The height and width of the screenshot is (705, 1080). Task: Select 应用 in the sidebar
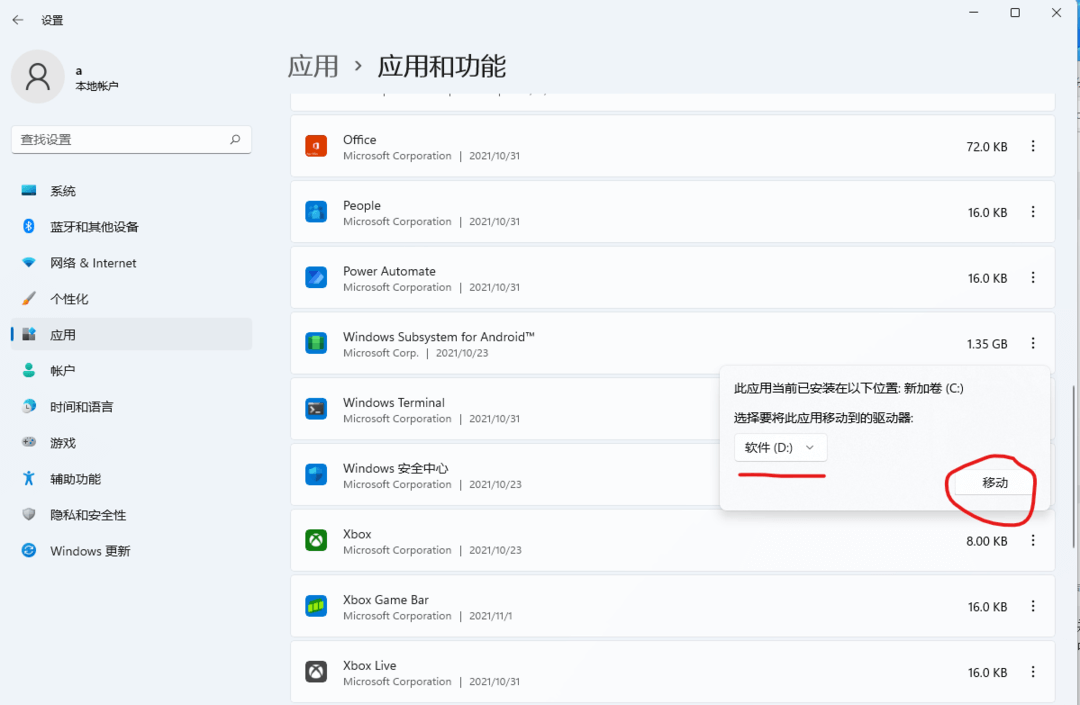pyautogui.click(x=132, y=335)
